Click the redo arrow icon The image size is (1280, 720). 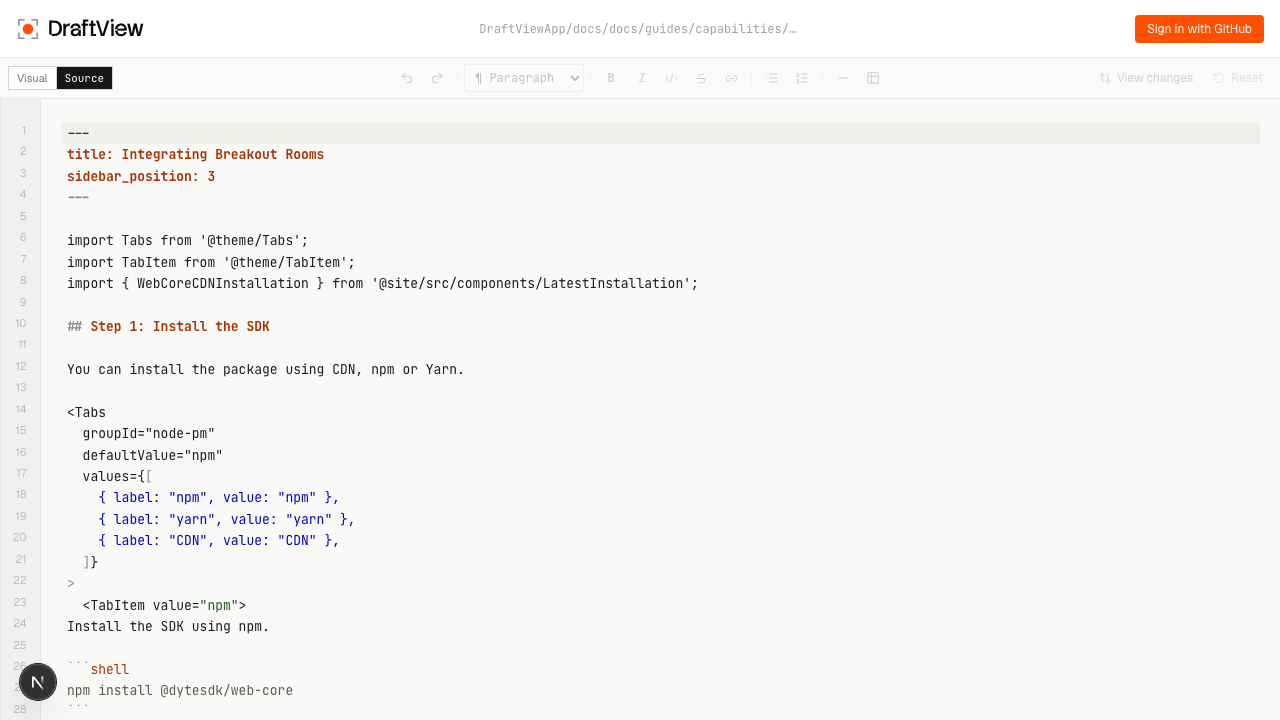point(437,78)
